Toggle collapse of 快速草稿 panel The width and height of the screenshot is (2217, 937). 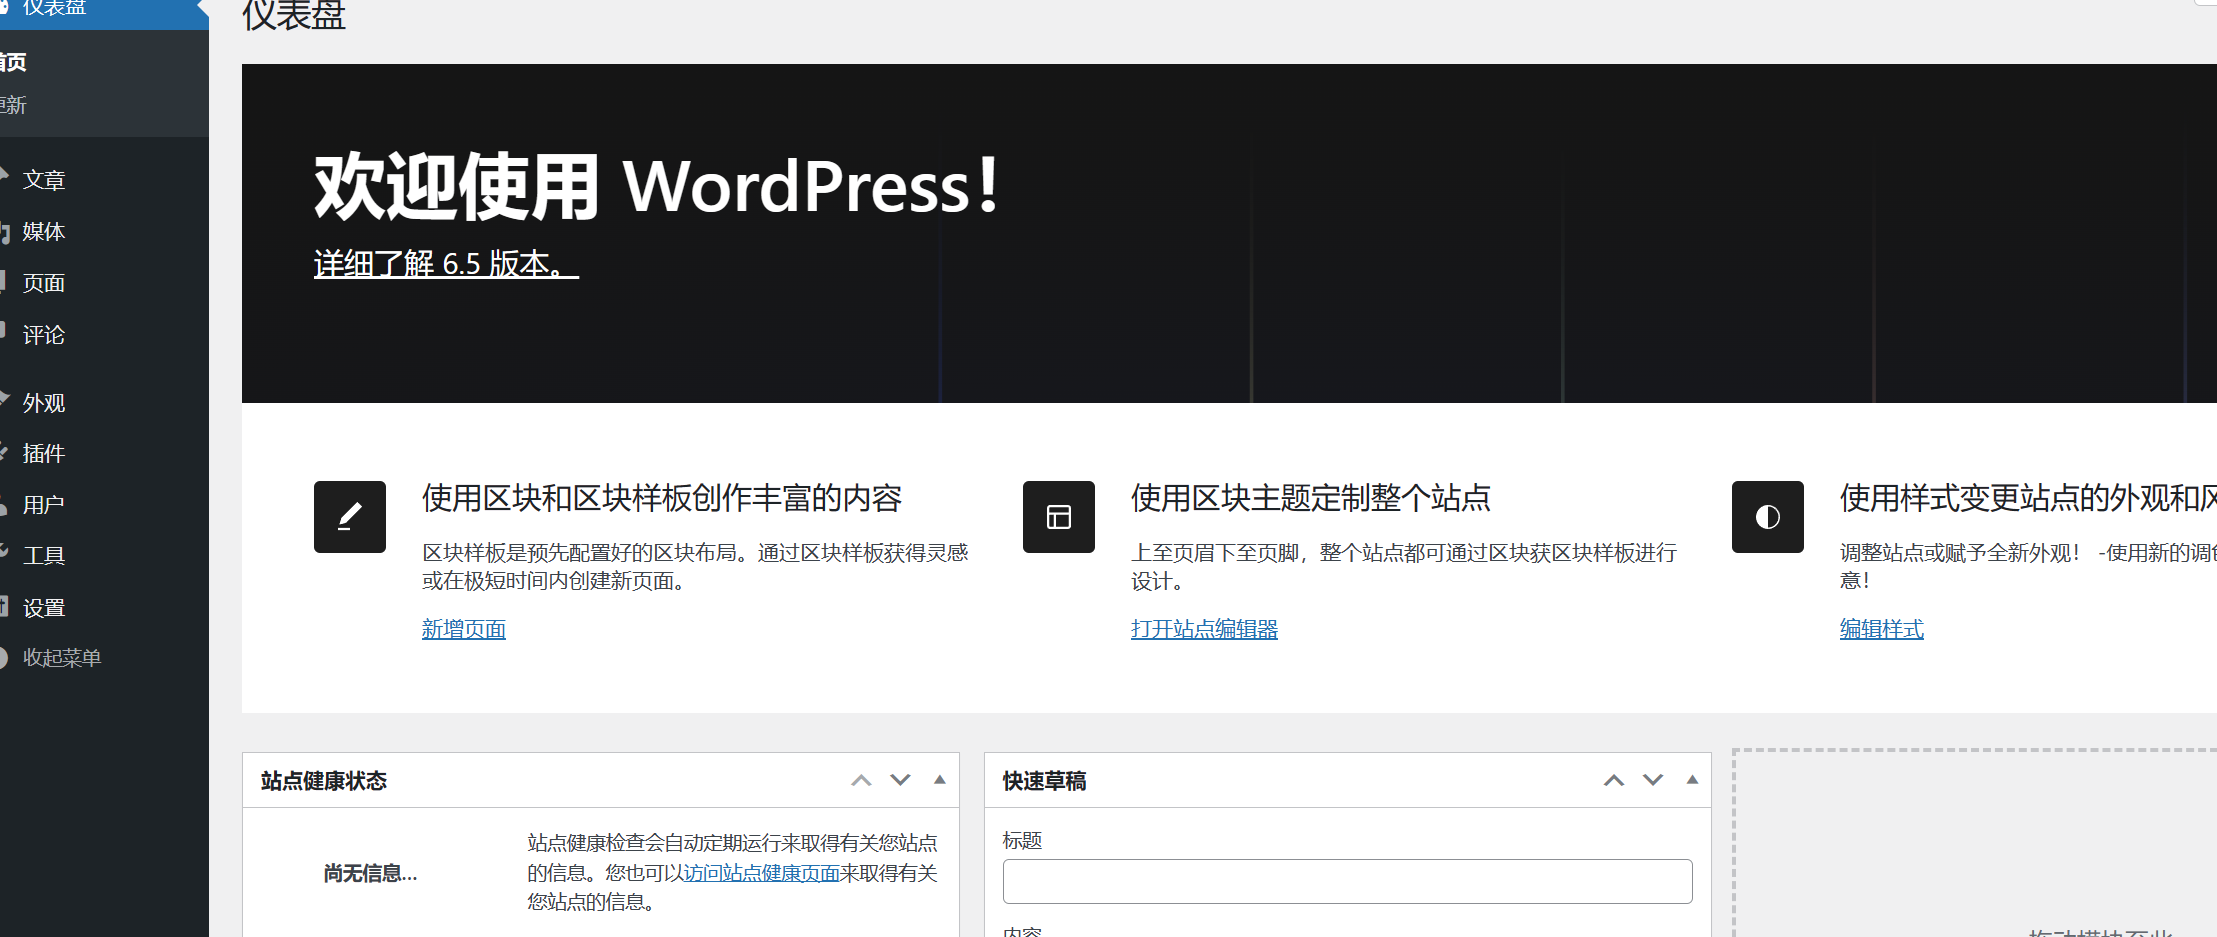click(1692, 780)
